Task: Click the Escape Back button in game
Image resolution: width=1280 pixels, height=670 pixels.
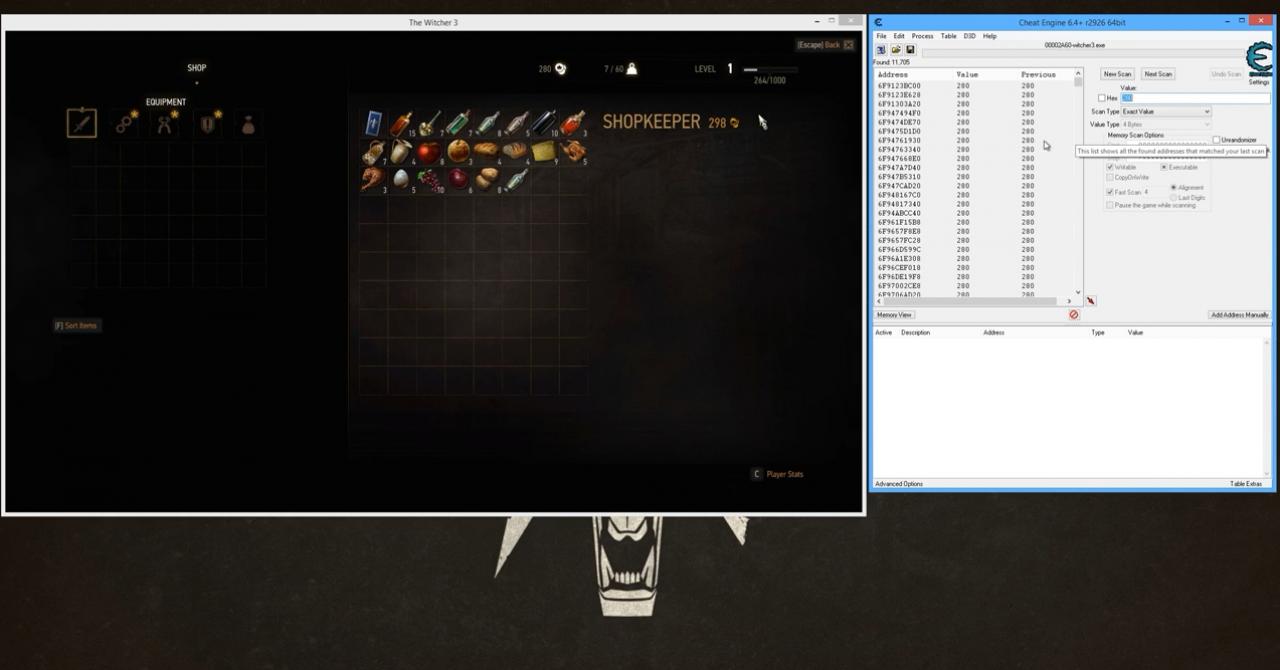Action: pos(825,45)
